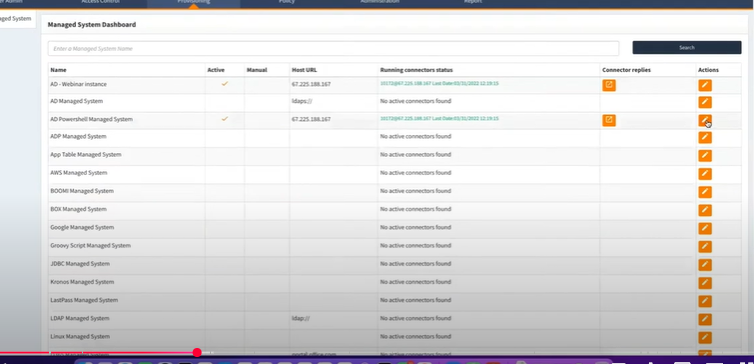Viewport: 754px width, 364px height.
Task: Open the Administration menu
Action: 380,2
